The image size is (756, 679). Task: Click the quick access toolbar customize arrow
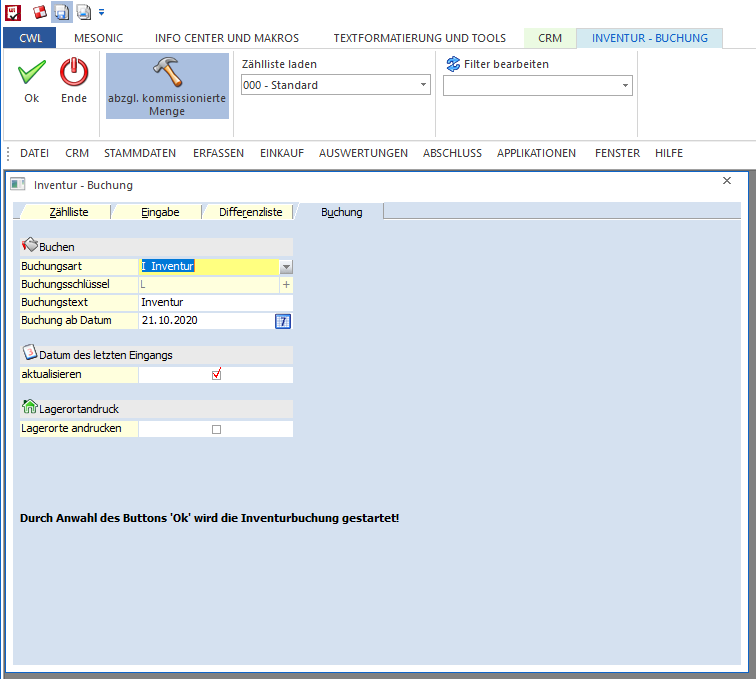click(x=101, y=12)
